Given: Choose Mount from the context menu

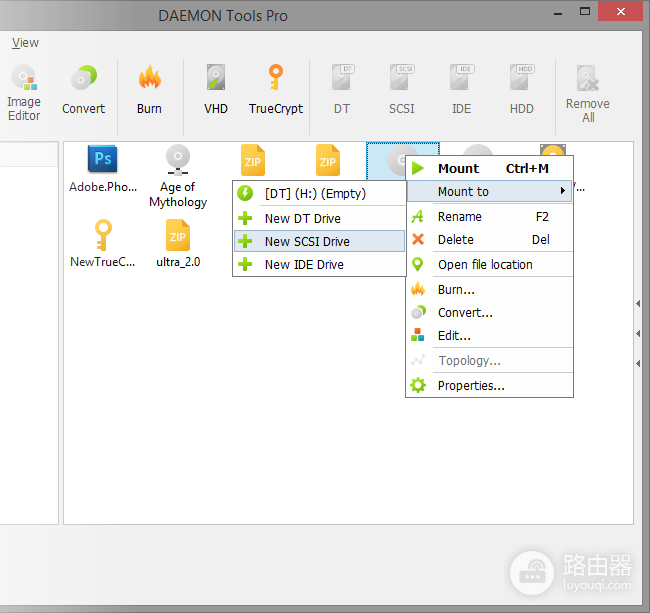Looking at the screenshot, I should [490, 168].
